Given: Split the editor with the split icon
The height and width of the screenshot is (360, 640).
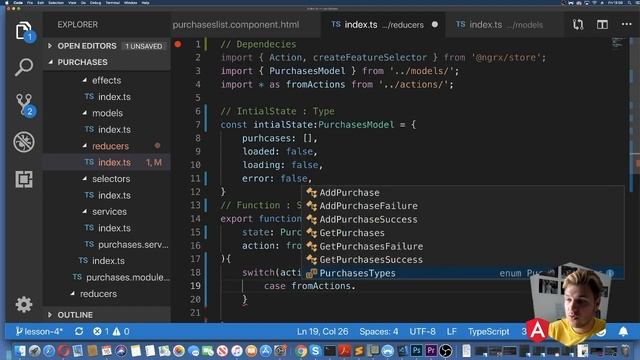Looking at the screenshot, I should [602, 24].
